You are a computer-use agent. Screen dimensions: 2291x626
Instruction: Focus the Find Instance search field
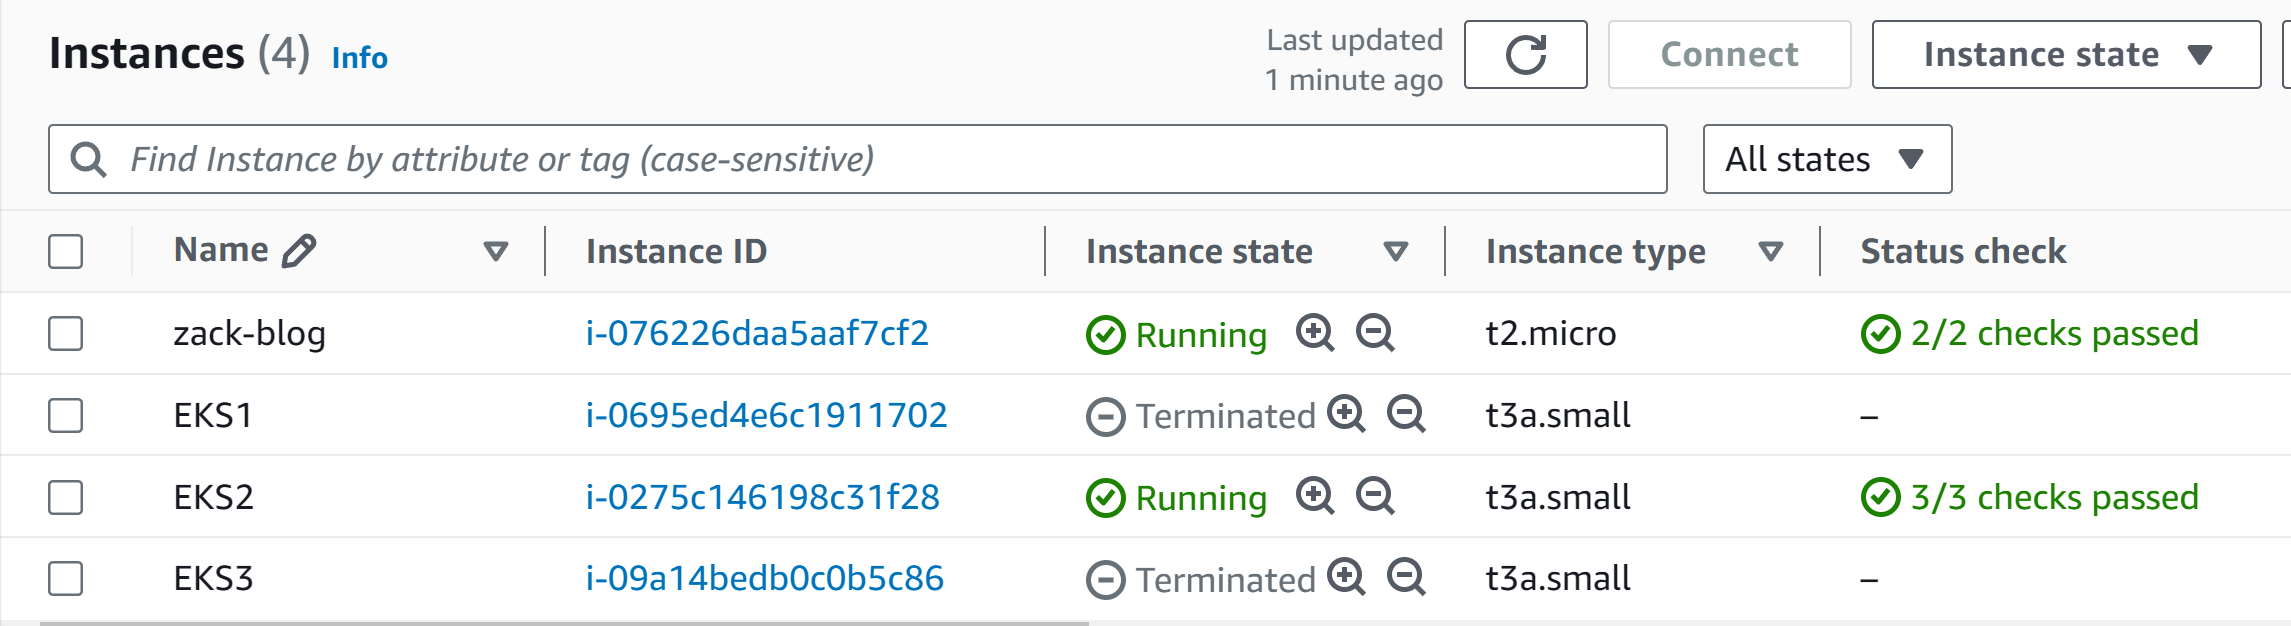(x=857, y=159)
